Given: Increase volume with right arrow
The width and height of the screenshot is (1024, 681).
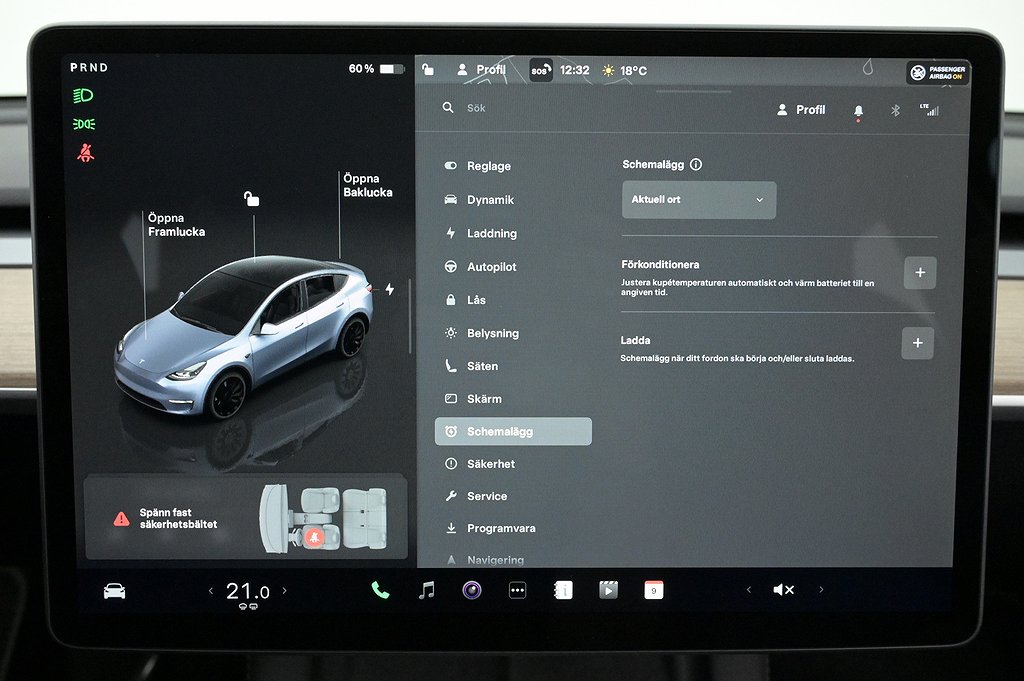Looking at the screenshot, I should (821, 590).
